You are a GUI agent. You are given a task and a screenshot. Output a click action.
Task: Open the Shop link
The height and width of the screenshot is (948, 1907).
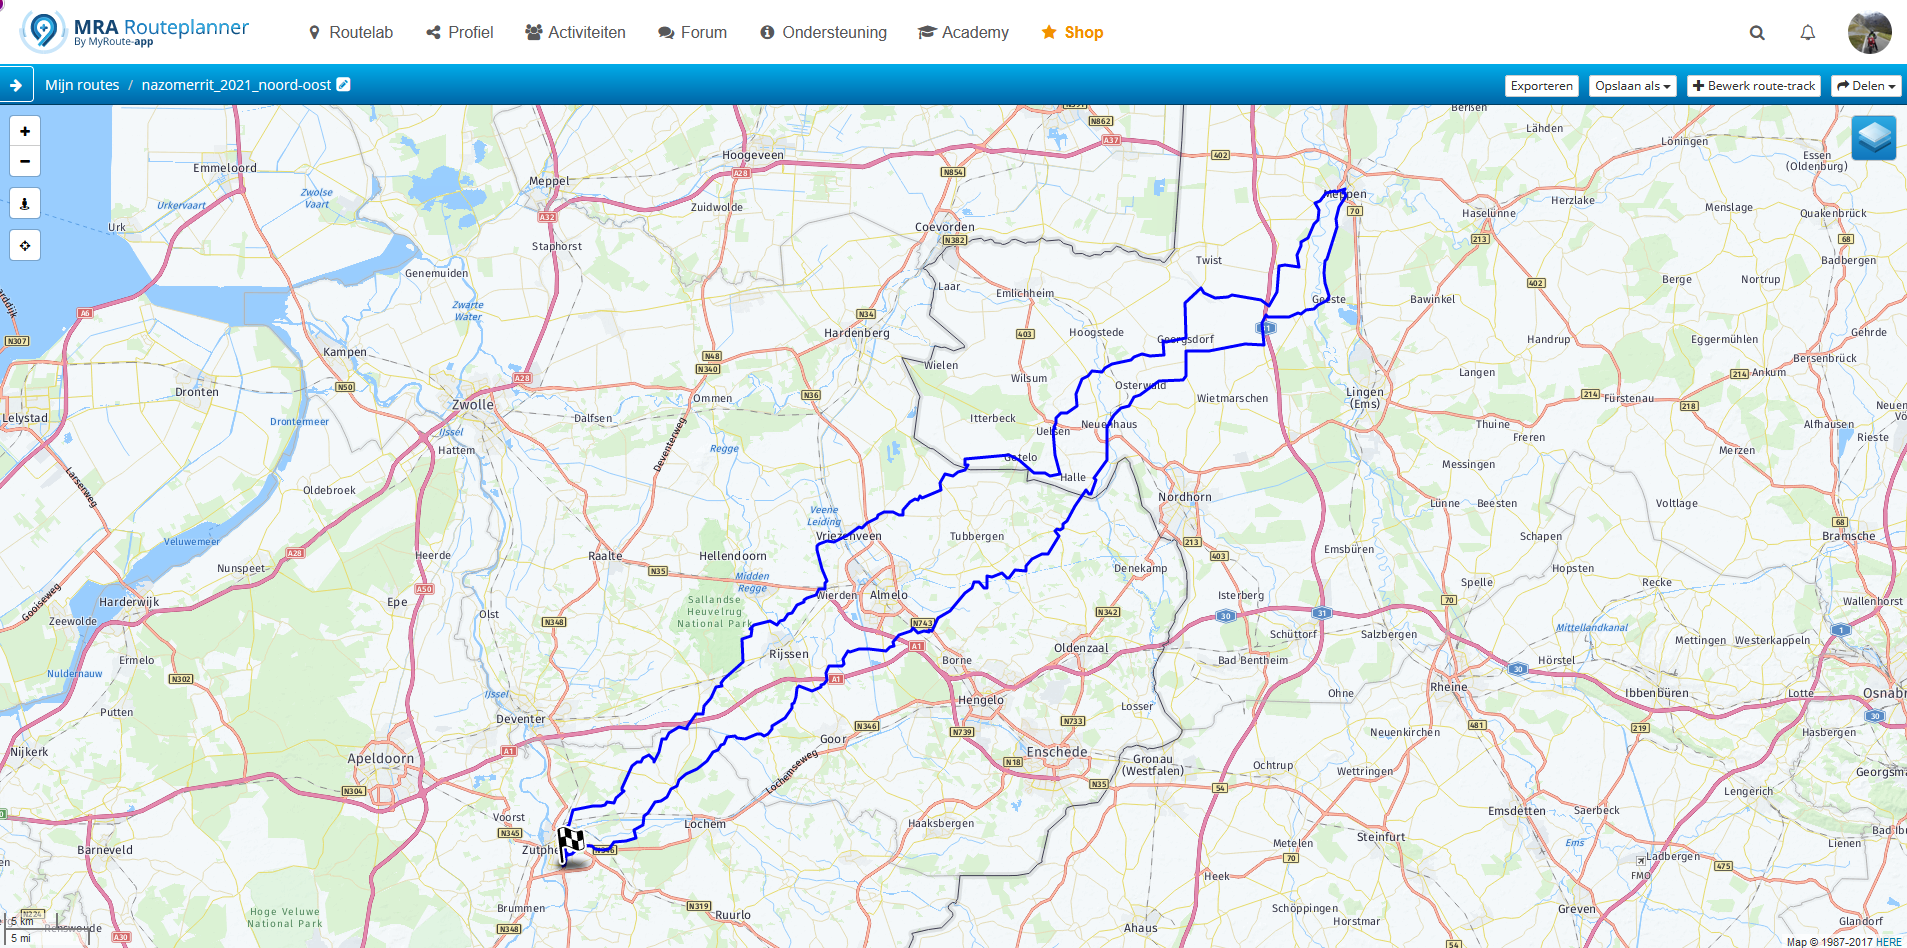point(1072,33)
